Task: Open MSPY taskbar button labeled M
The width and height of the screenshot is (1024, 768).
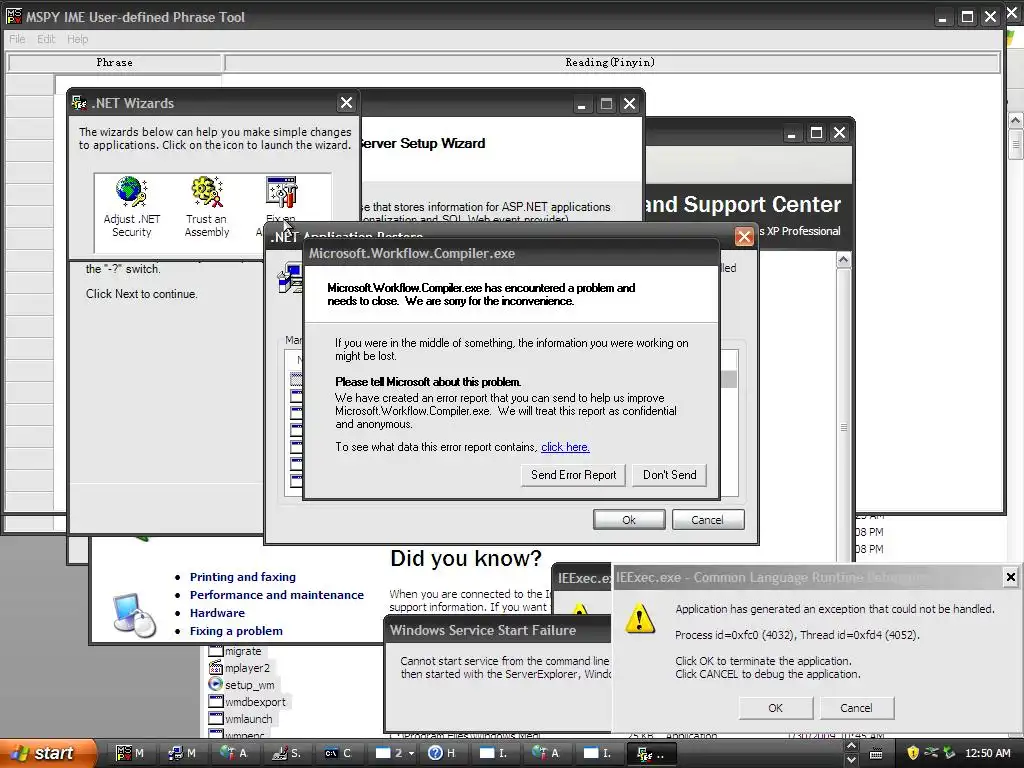Action: pos(130,753)
